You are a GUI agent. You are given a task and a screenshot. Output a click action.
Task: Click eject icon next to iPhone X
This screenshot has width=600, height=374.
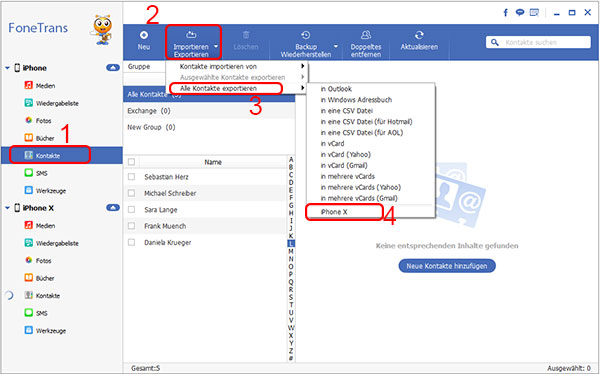112,208
